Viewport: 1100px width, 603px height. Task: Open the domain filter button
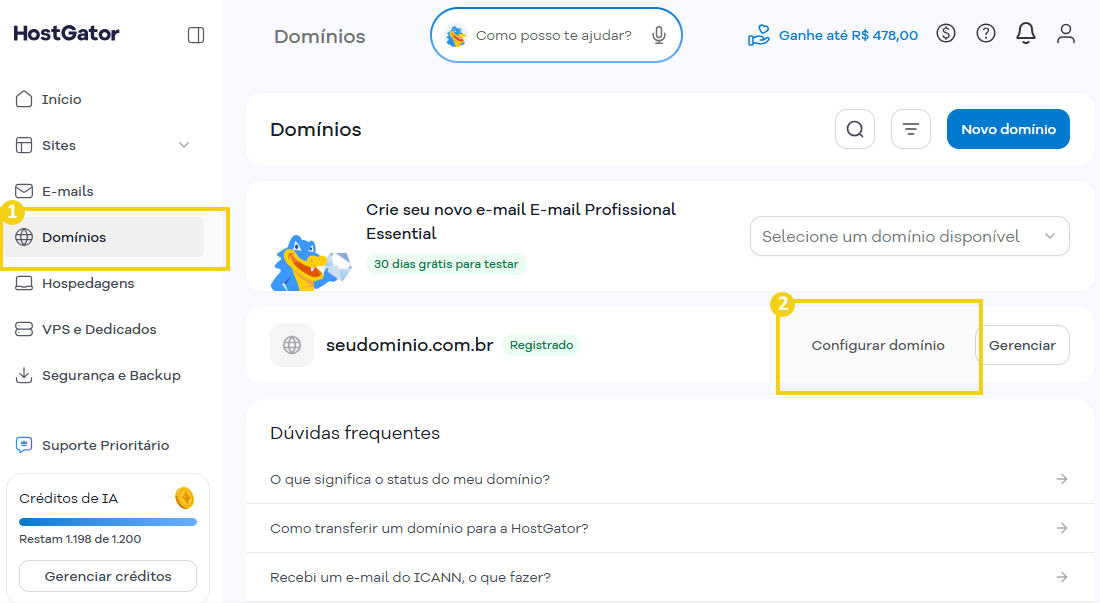click(x=911, y=129)
